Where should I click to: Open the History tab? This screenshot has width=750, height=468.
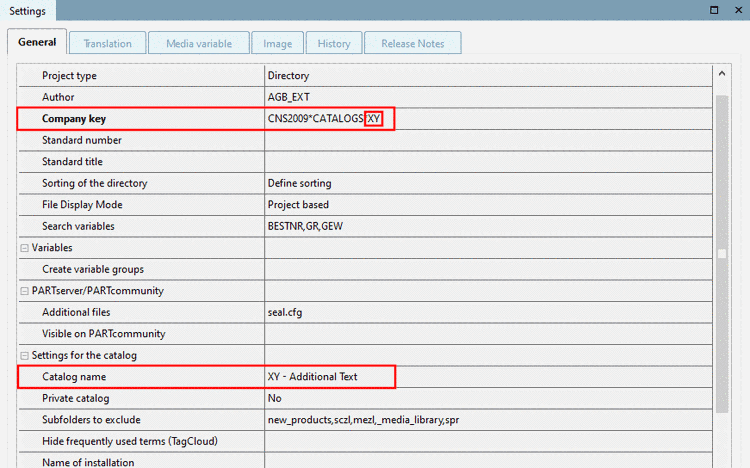(x=334, y=44)
